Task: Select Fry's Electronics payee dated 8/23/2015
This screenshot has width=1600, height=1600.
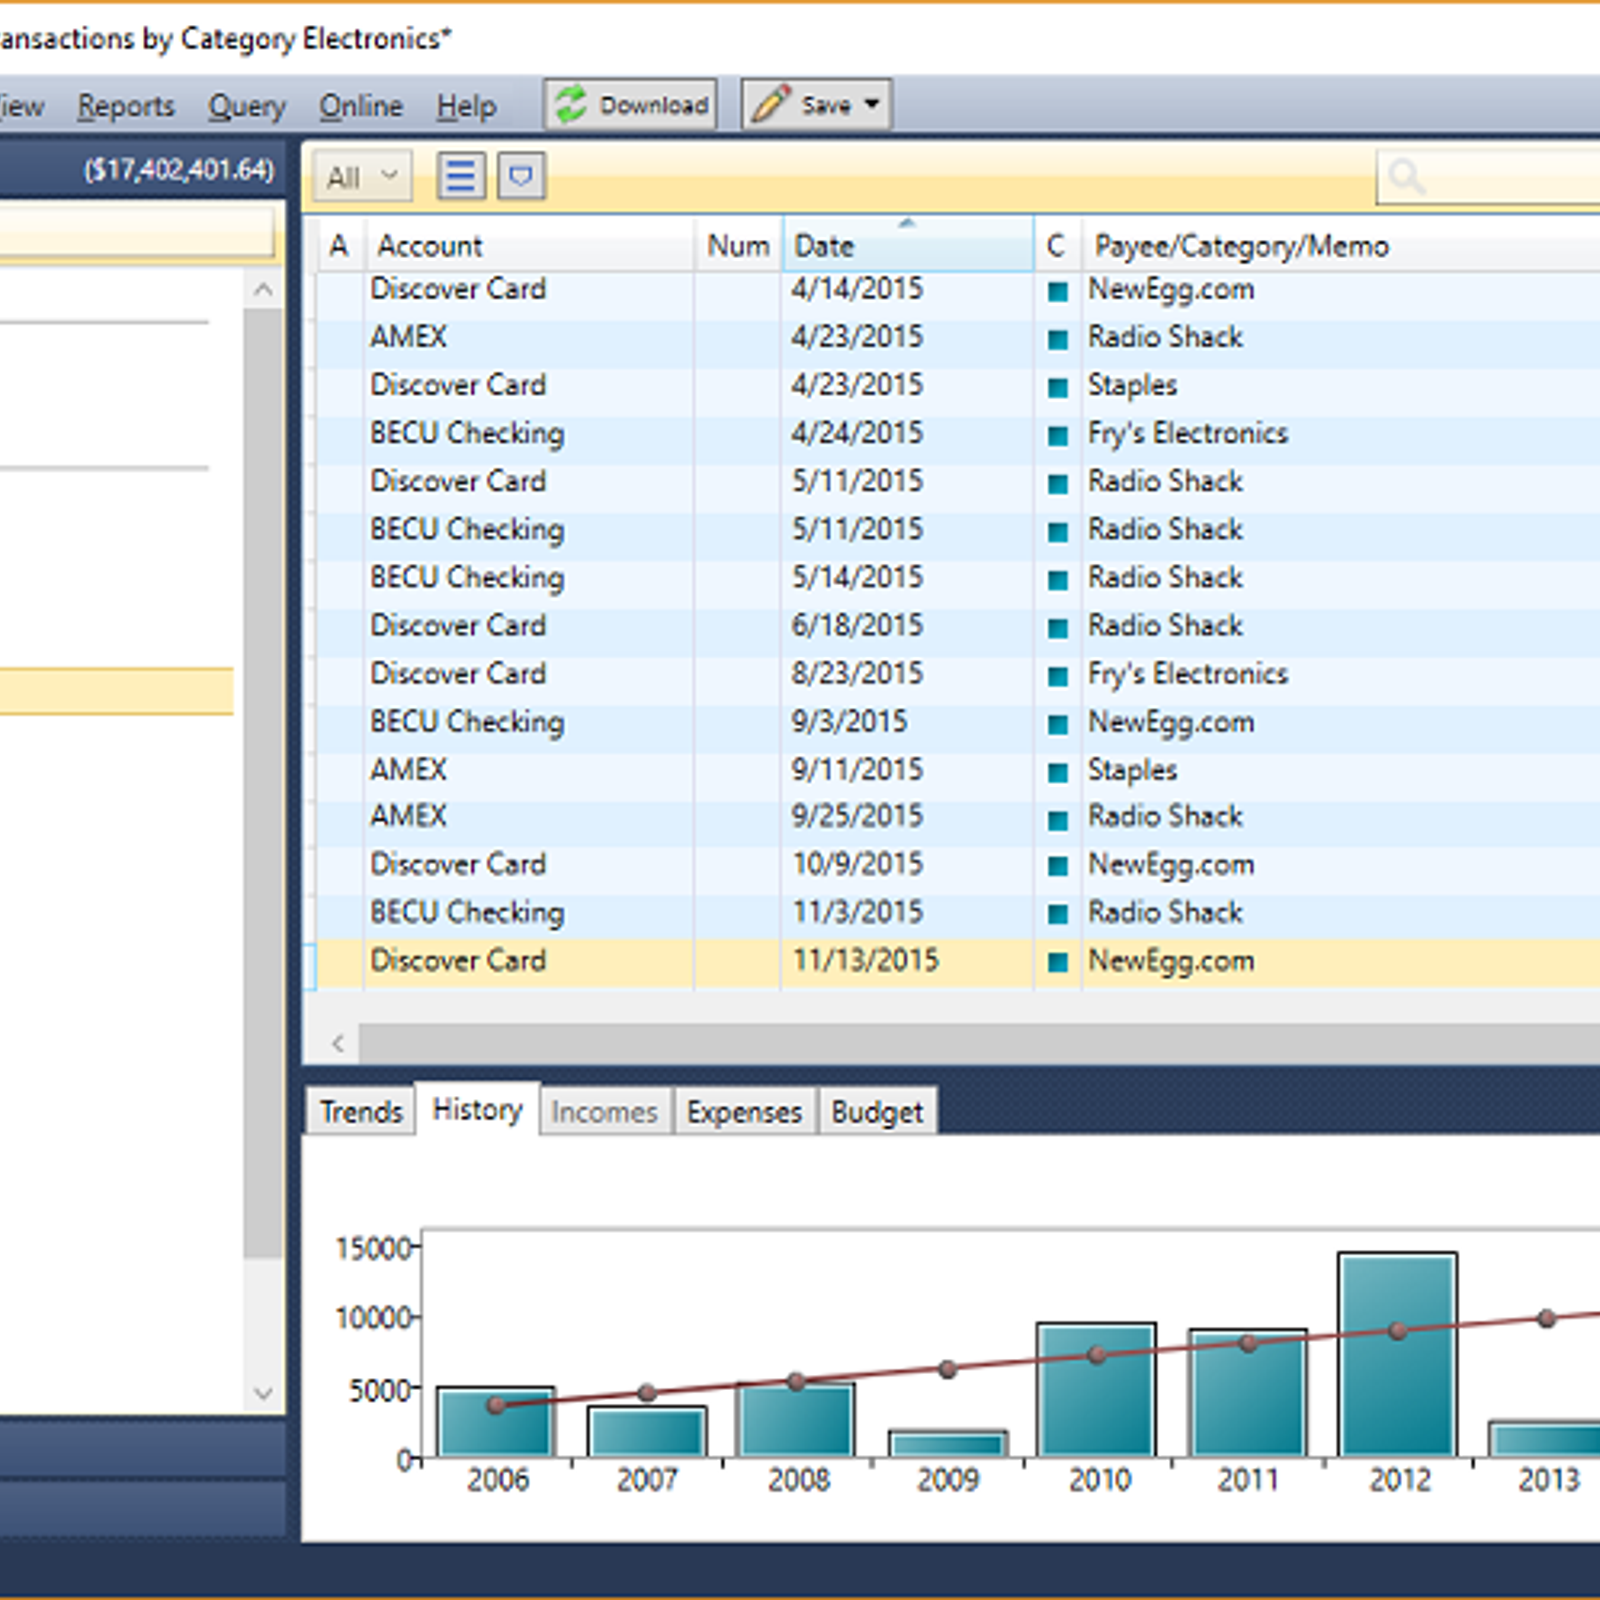Action: tap(1188, 674)
